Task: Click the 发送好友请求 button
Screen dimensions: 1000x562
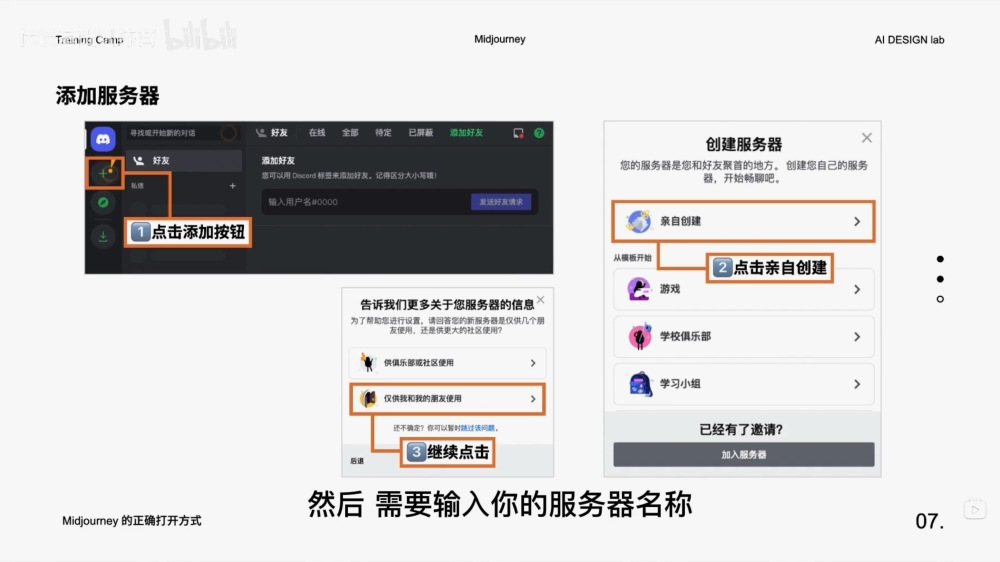Action: (501, 202)
